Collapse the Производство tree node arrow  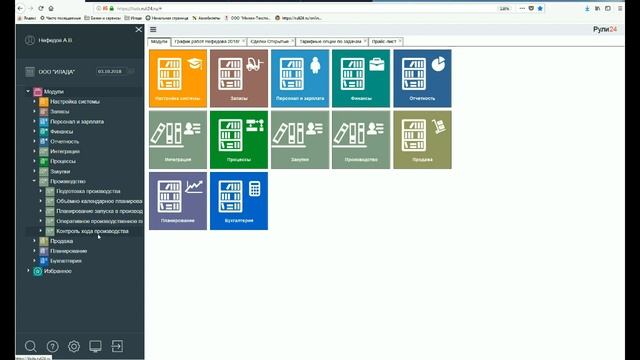pyautogui.click(x=35, y=181)
